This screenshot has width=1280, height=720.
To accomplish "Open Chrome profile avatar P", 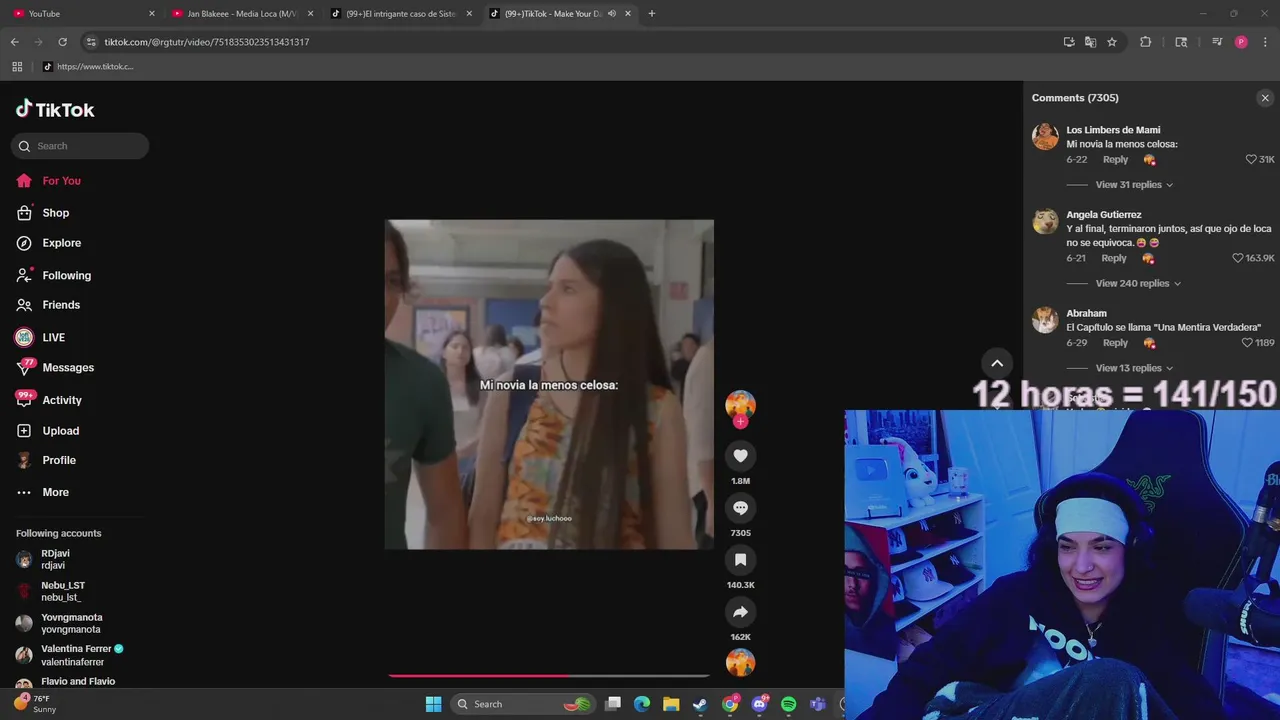I will (1241, 42).
